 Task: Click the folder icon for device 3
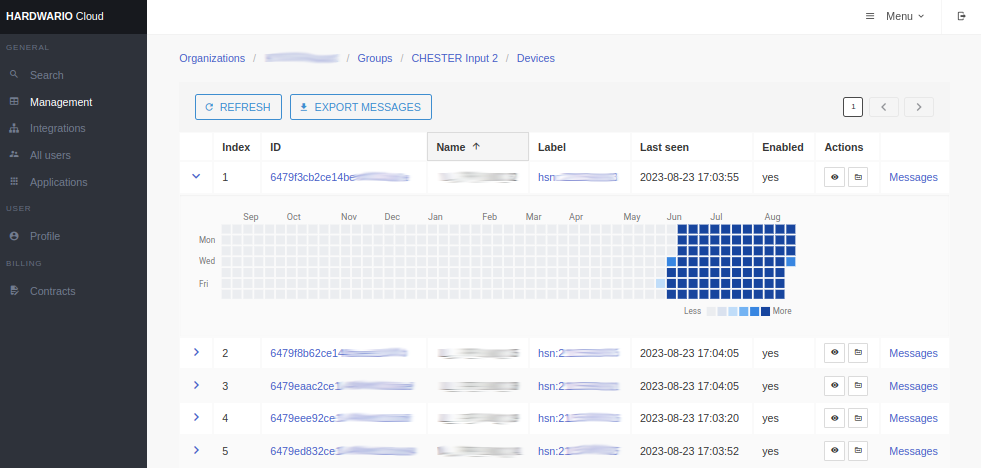(857, 385)
